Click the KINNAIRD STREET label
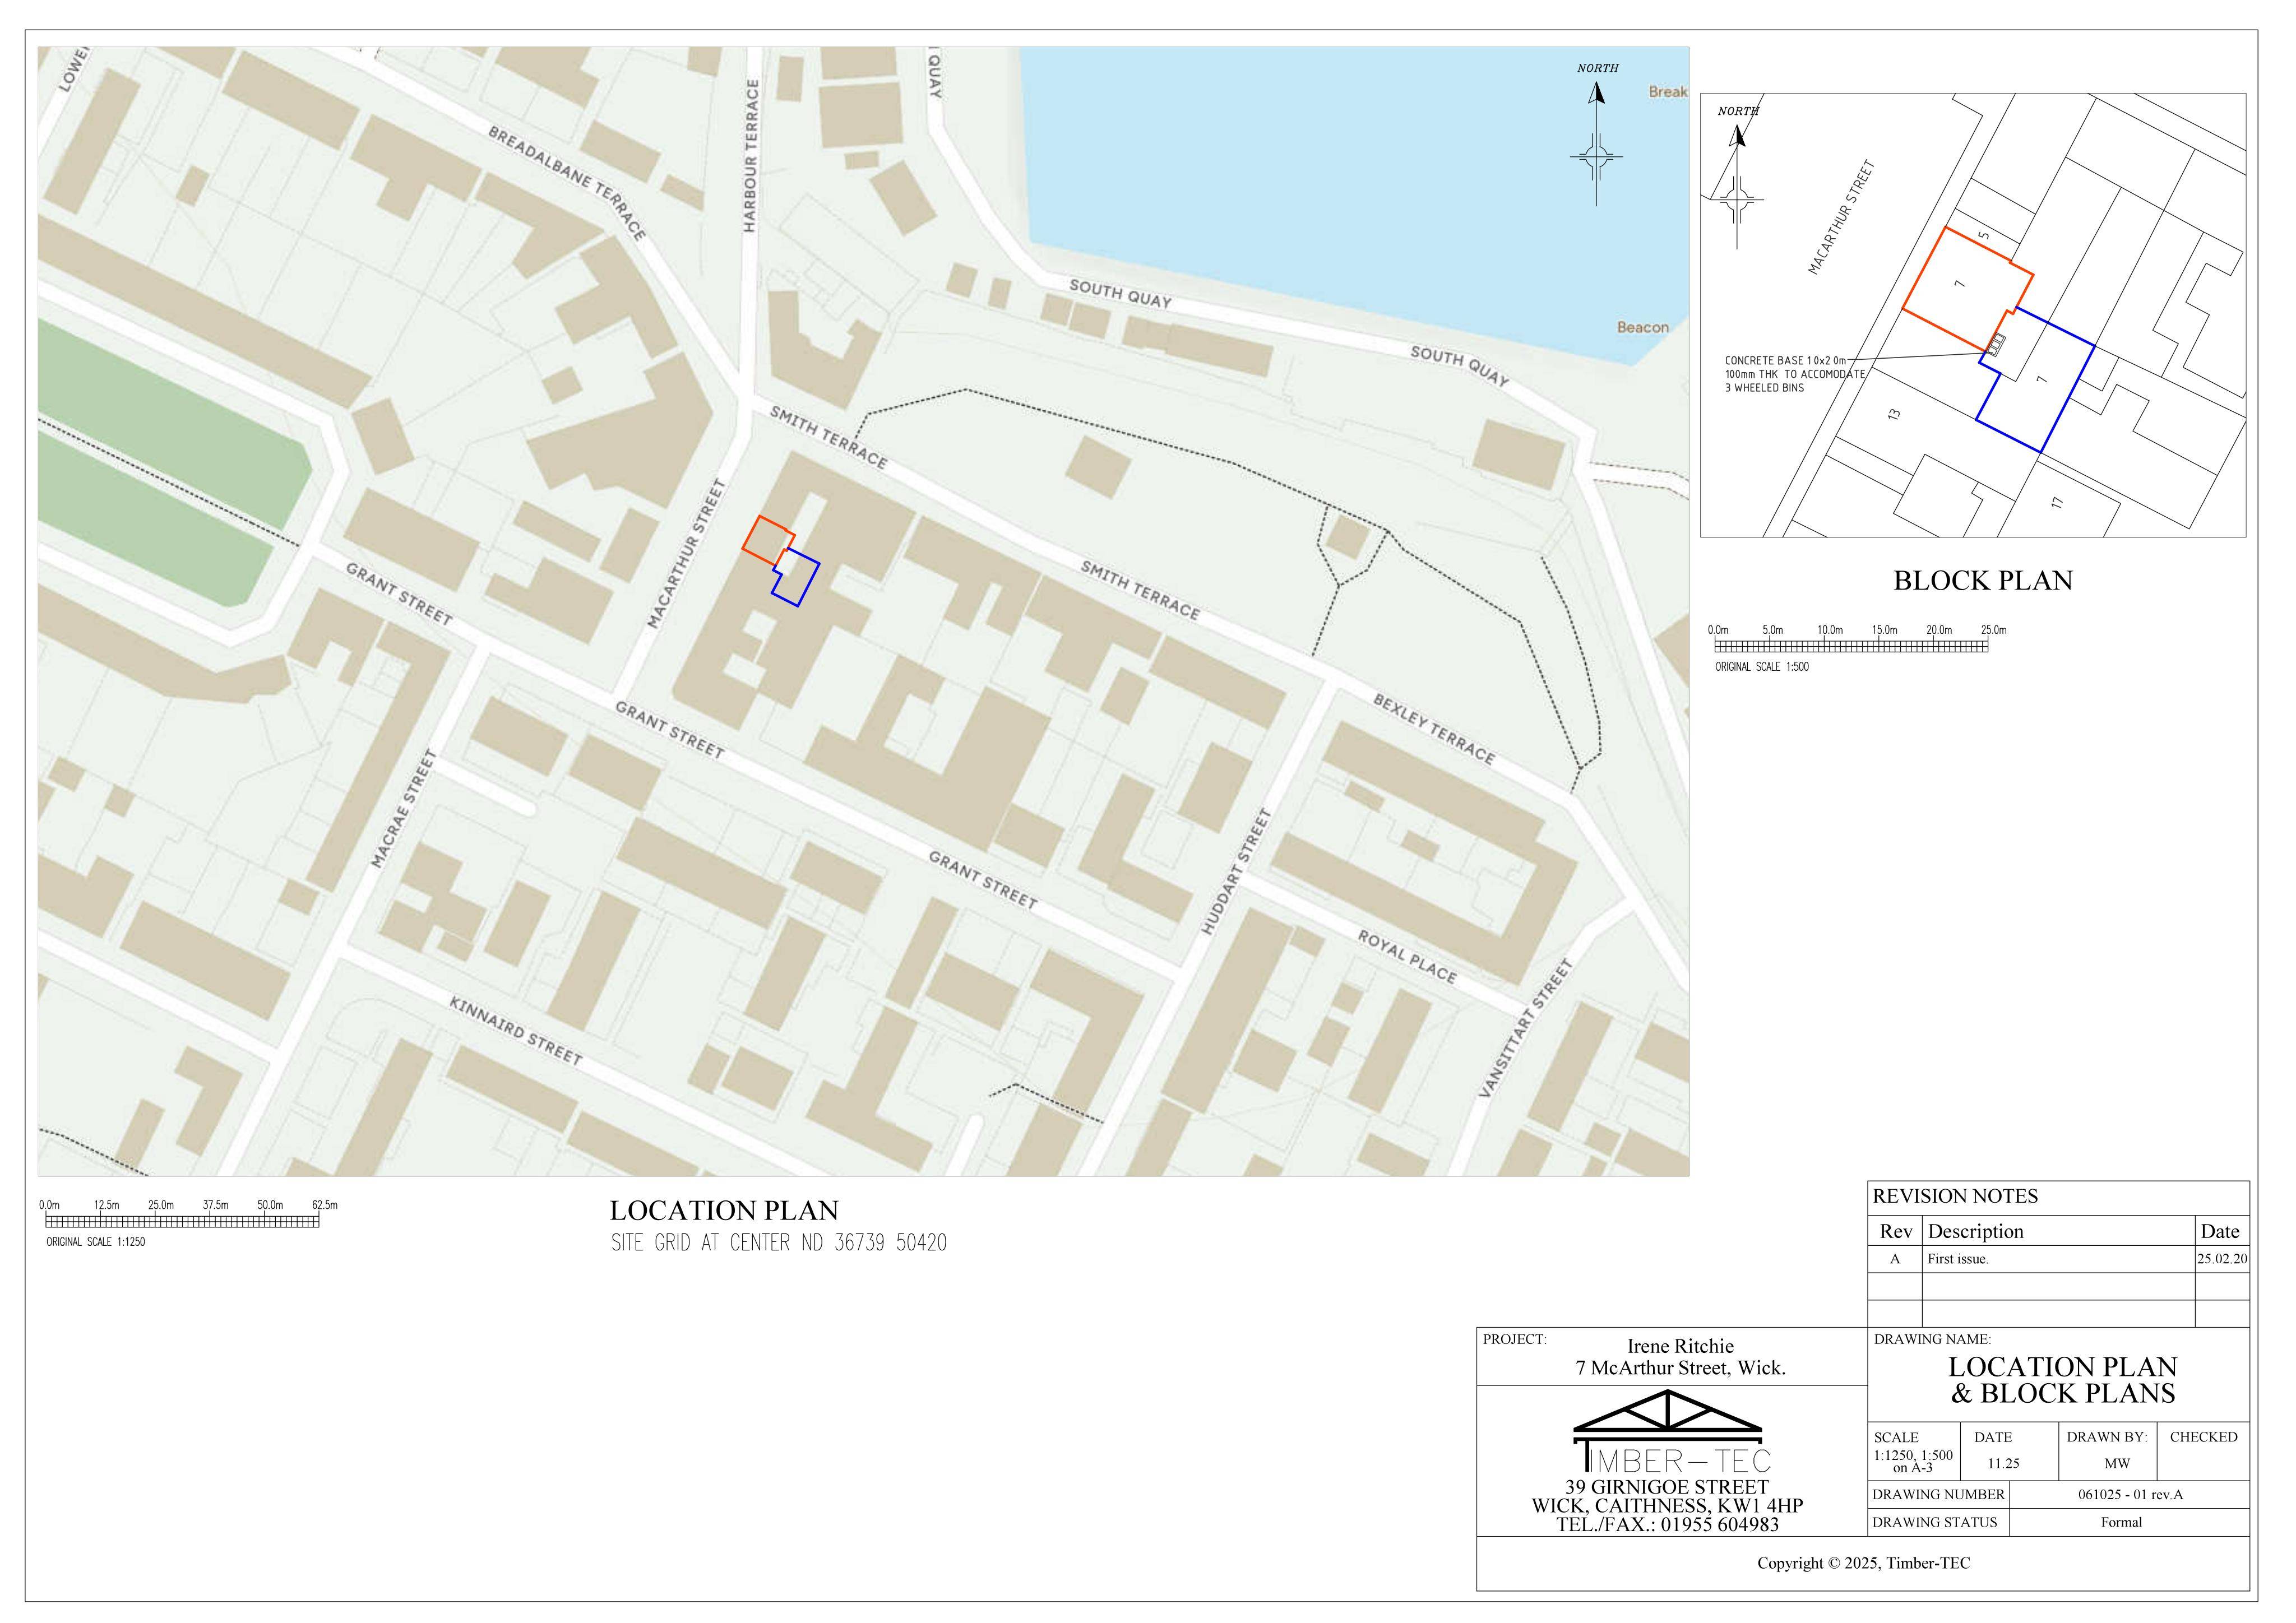The height and width of the screenshot is (1623, 2296). pos(515,1031)
